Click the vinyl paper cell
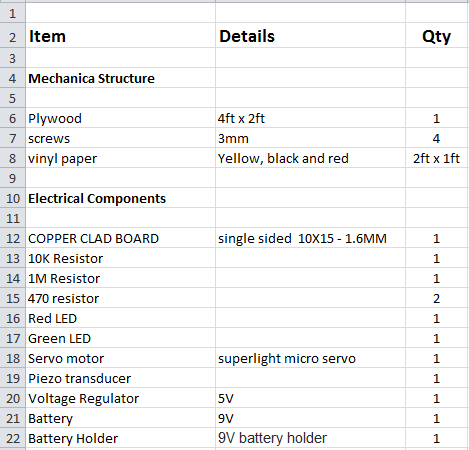Screen dimensions: 469x450 [x=120, y=158]
